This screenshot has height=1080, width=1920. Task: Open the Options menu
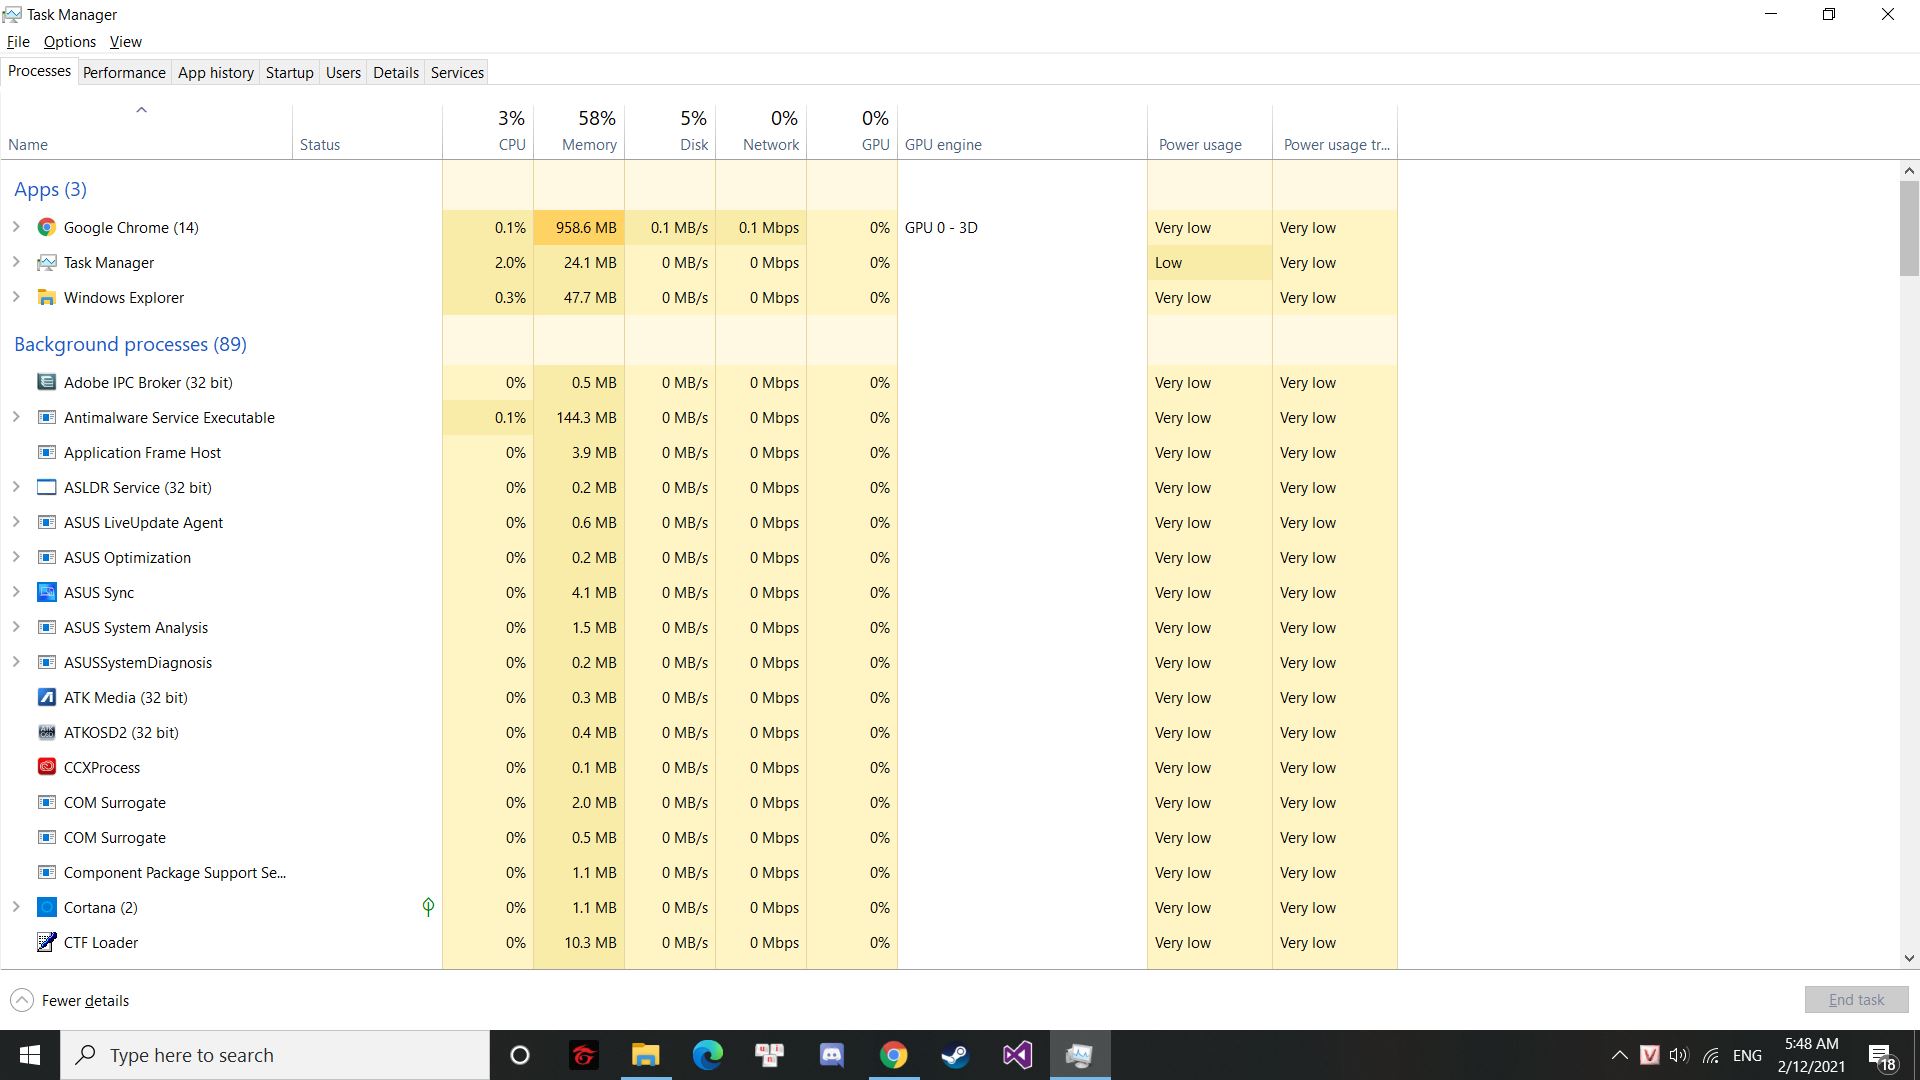pos(71,41)
